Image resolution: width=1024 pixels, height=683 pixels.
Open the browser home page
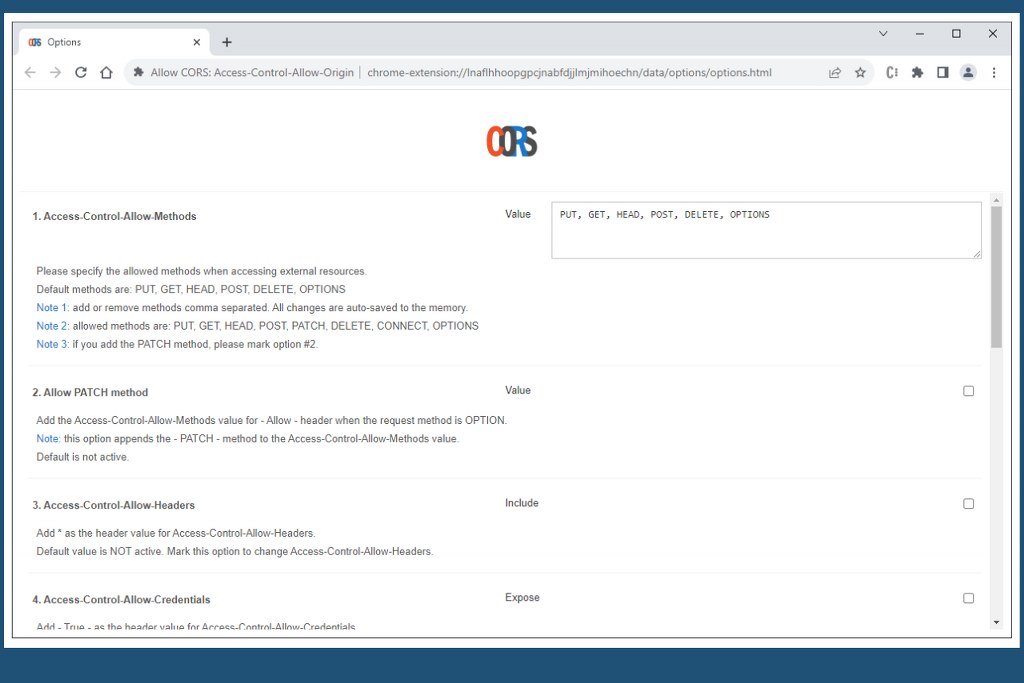106,72
